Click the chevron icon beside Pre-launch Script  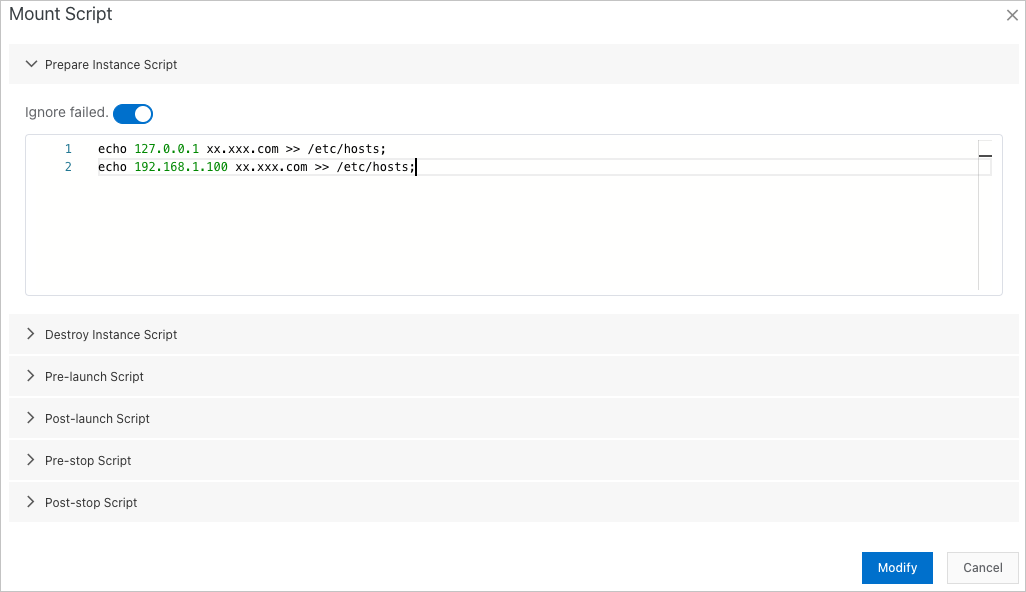(31, 376)
